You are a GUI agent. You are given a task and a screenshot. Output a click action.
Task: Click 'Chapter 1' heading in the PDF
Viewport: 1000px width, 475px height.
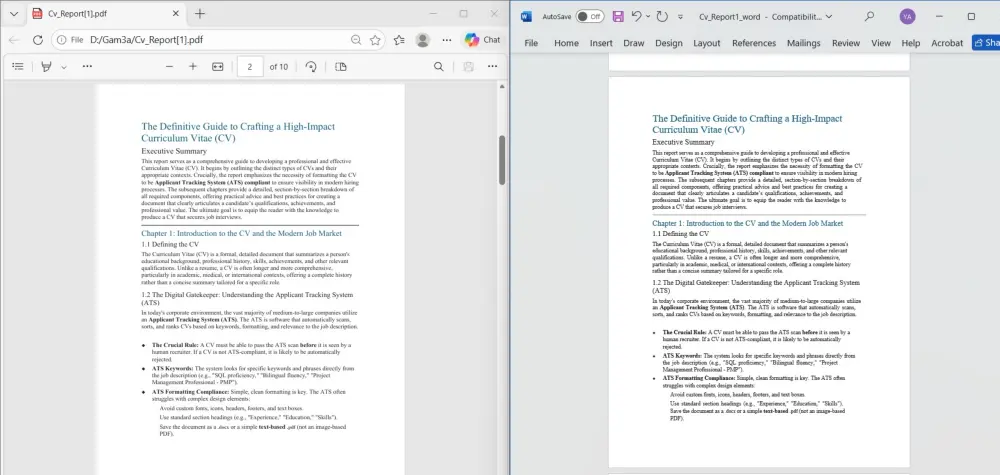click(x=241, y=233)
